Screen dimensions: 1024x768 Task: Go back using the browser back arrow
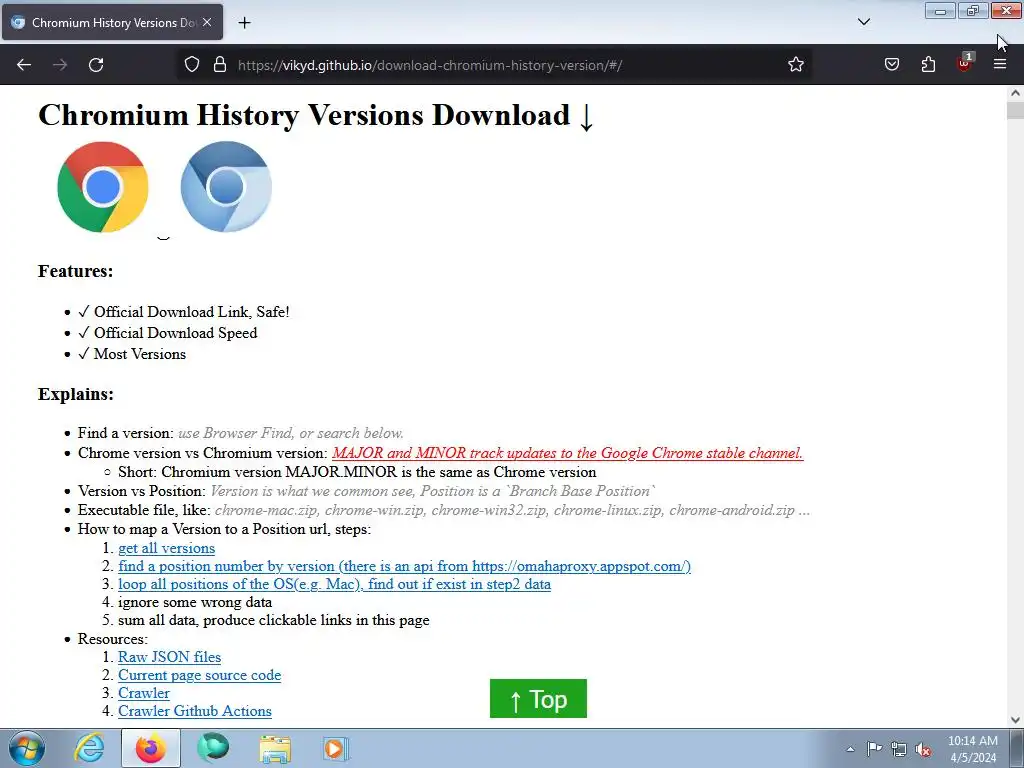pos(24,65)
